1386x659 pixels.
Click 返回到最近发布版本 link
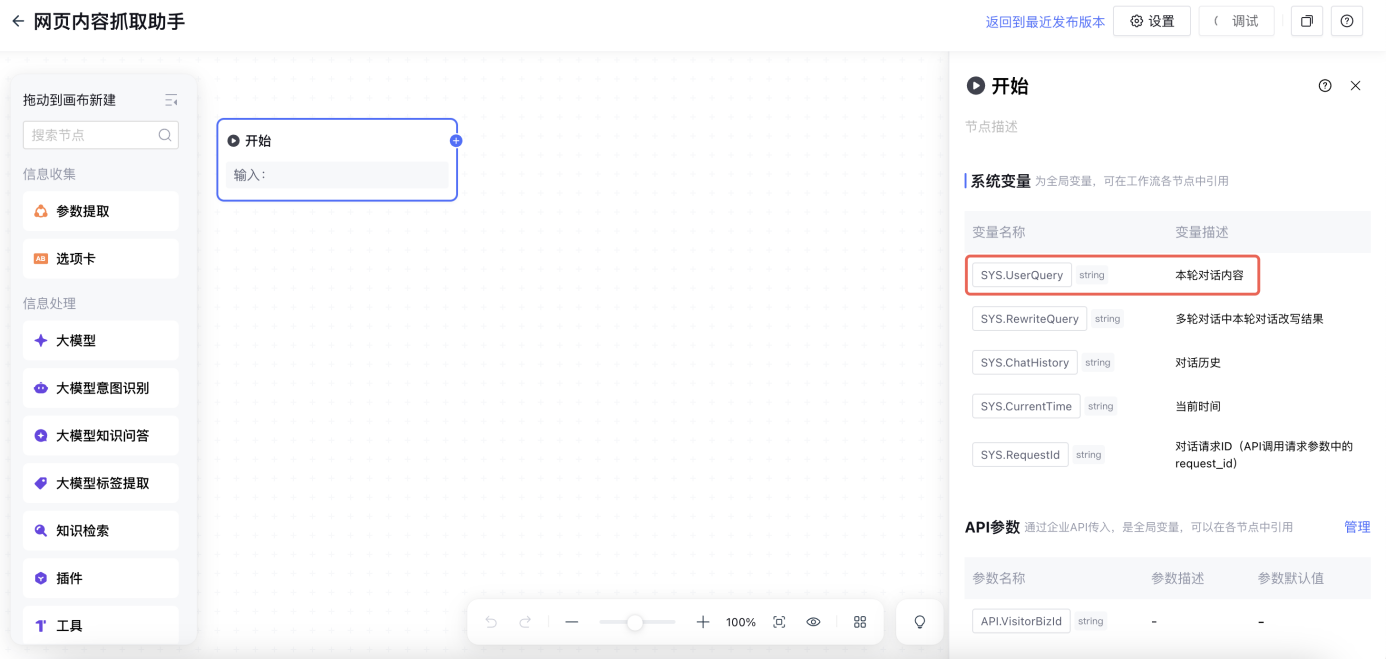click(x=1045, y=22)
